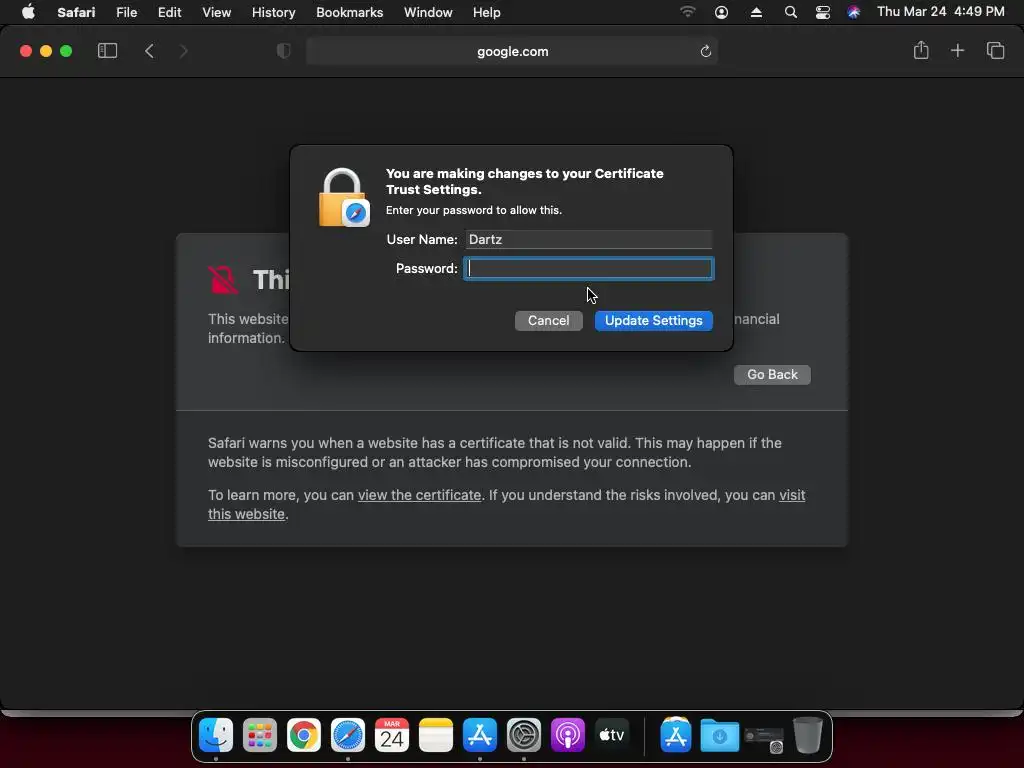
Task: Open Apple TV from the Dock
Action: point(612,735)
